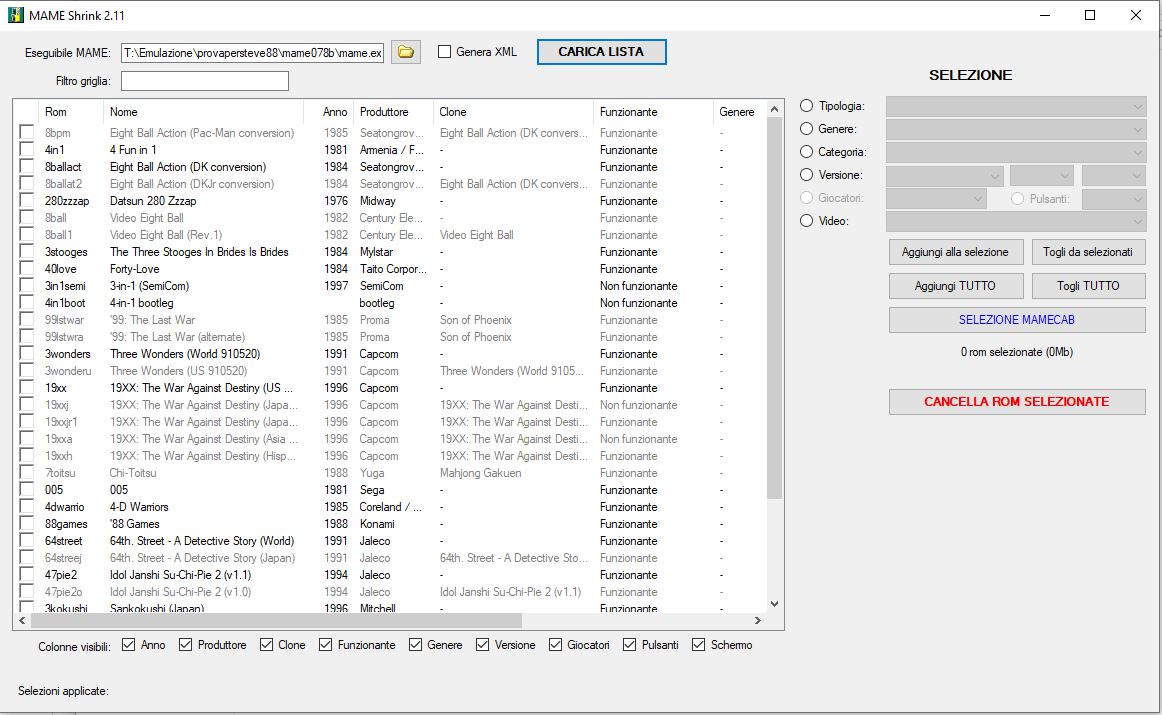Toggle the Giocatori column checkbox
This screenshot has height=715, width=1162.
click(555, 645)
